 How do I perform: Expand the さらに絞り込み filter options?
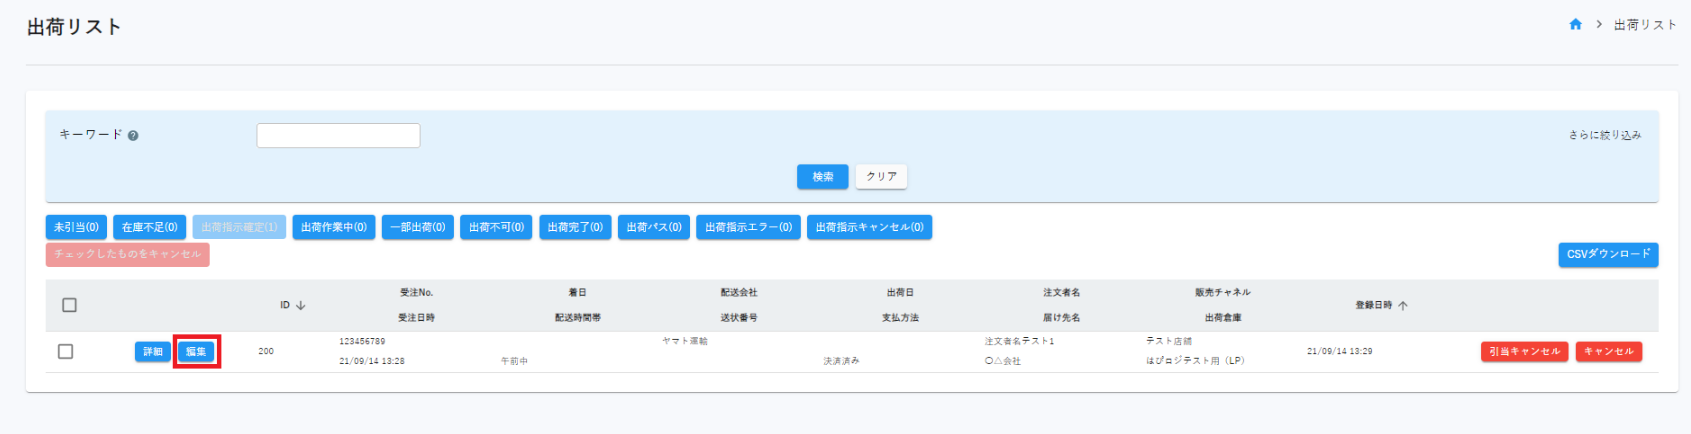pos(1604,135)
